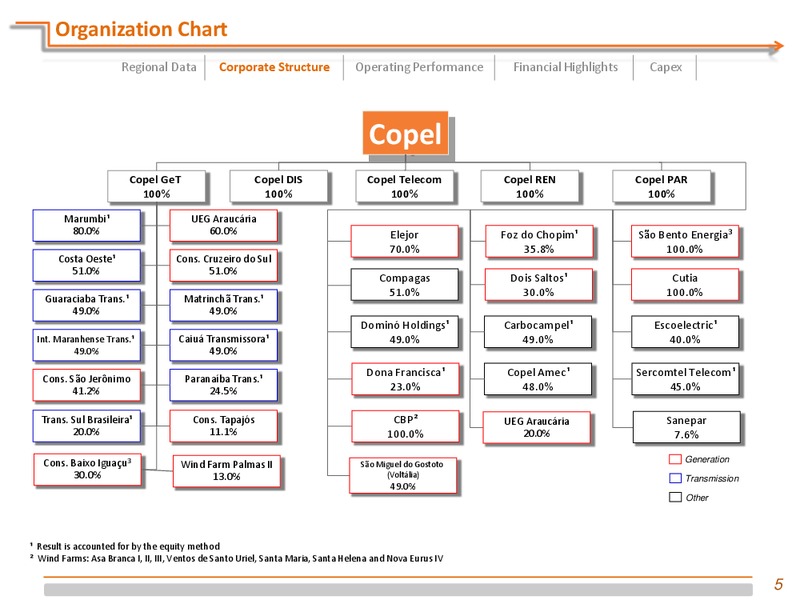Viewport: 800px width, 600px height.
Task: Click Paranaíba Trans. 24.5% box
Action: click(x=223, y=385)
